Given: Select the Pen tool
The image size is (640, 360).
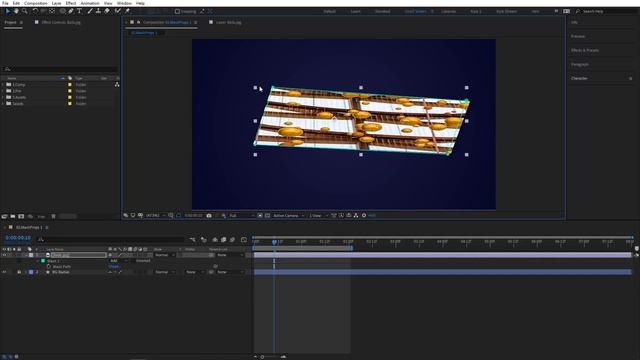Looking at the screenshot, I should [71, 11].
